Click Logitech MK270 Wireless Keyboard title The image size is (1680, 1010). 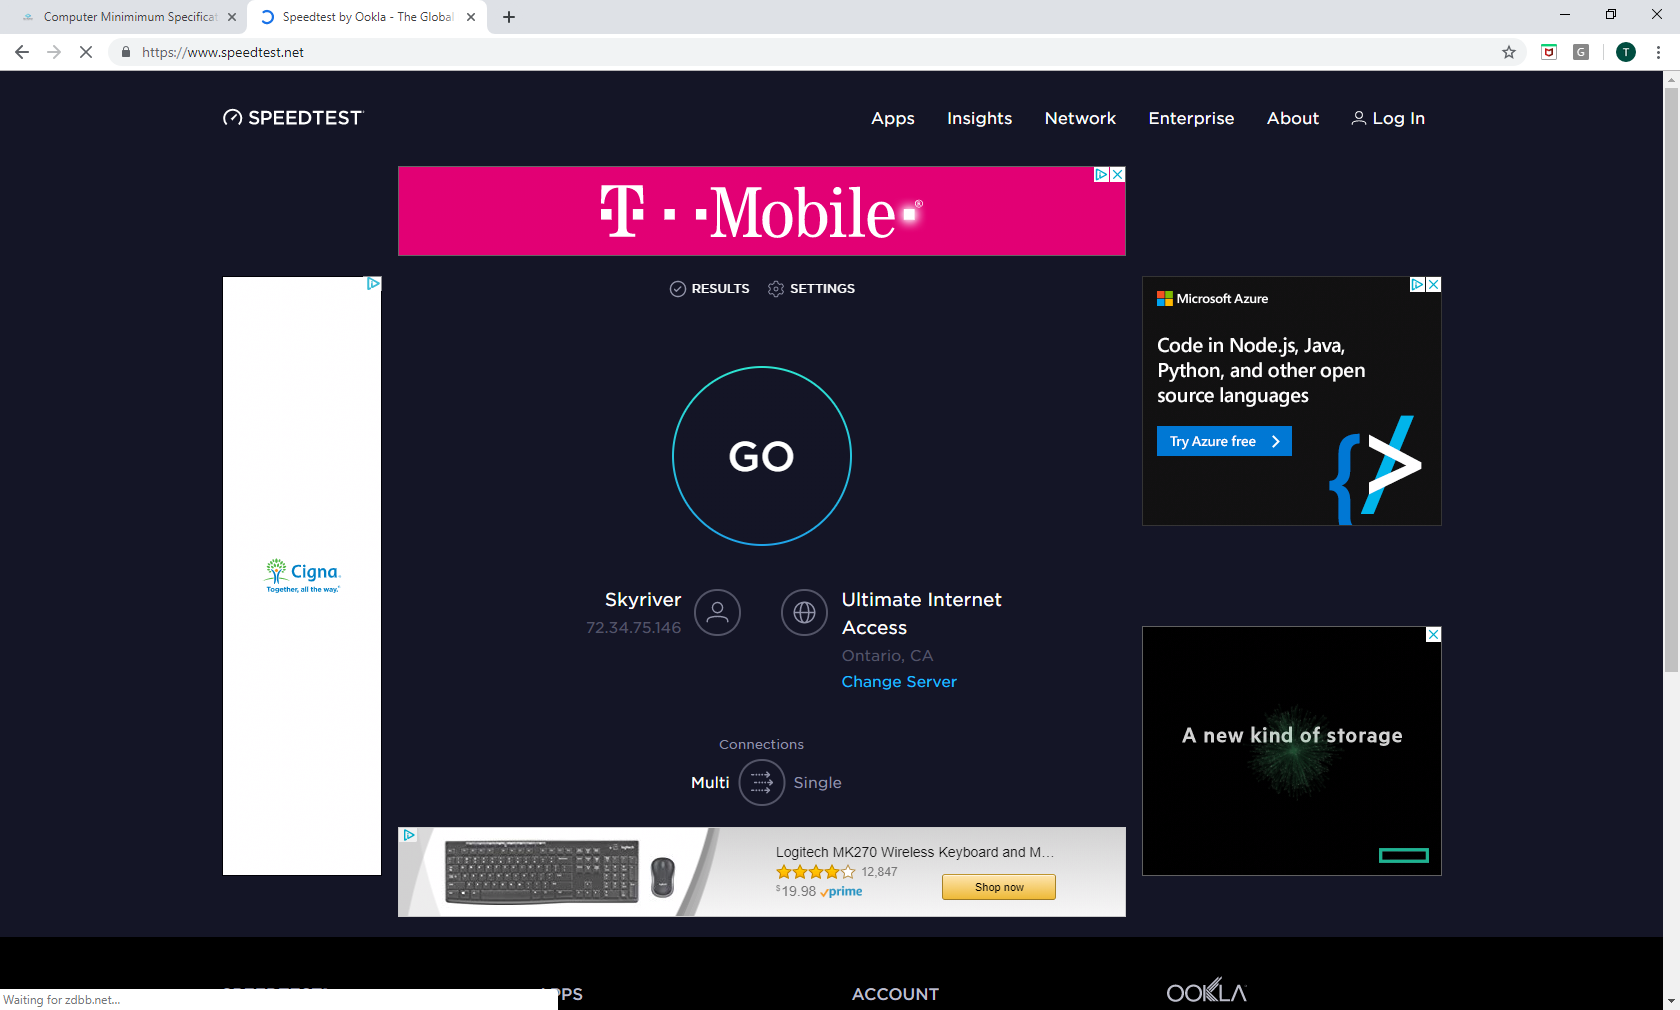[914, 852]
